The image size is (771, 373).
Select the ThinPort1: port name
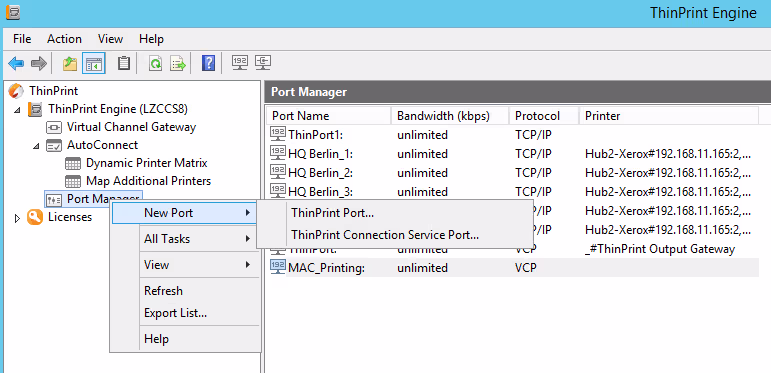click(315, 135)
